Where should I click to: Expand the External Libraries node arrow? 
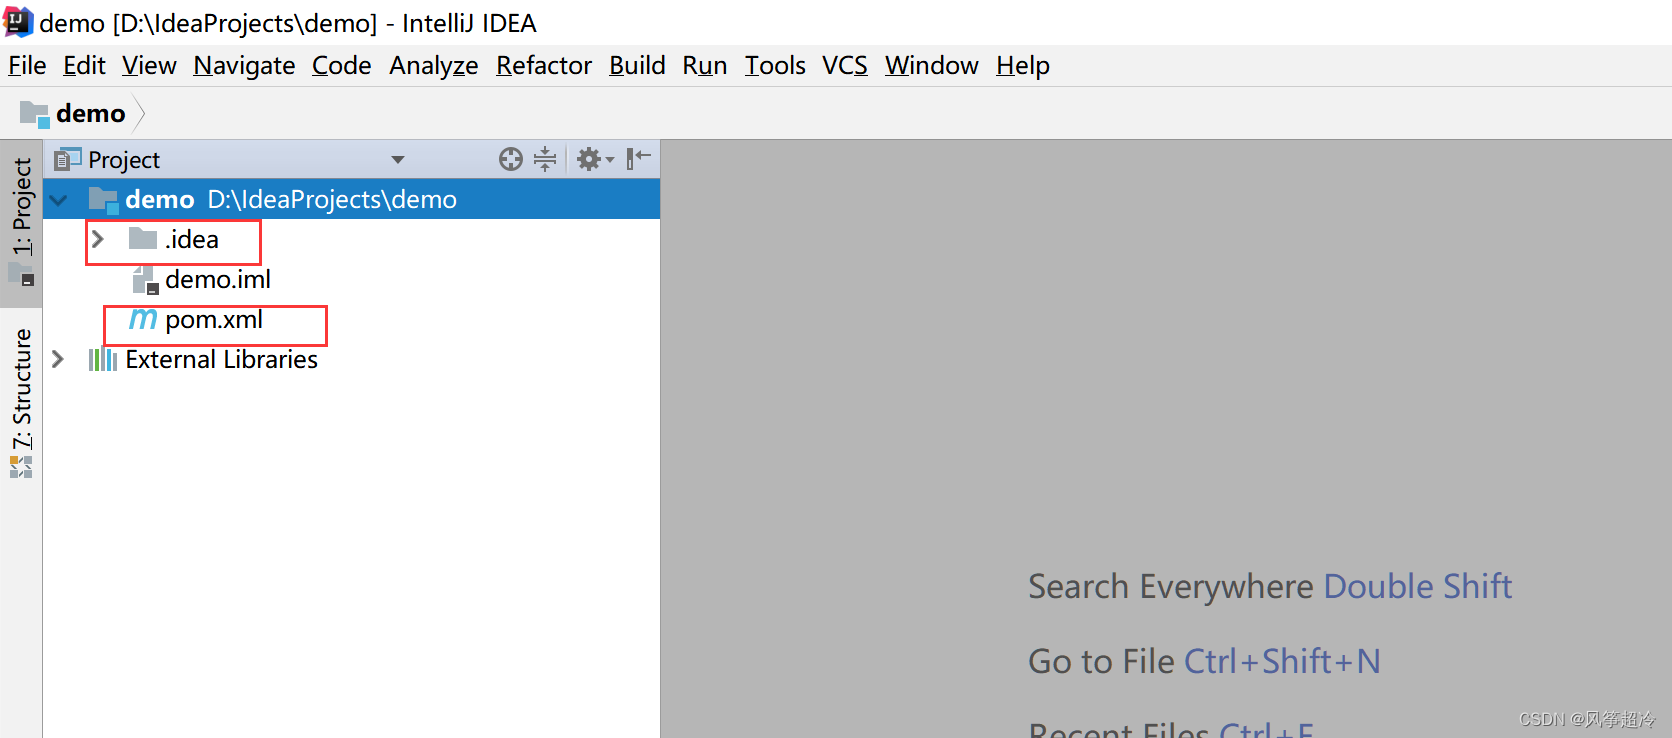[x=58, y=359]
